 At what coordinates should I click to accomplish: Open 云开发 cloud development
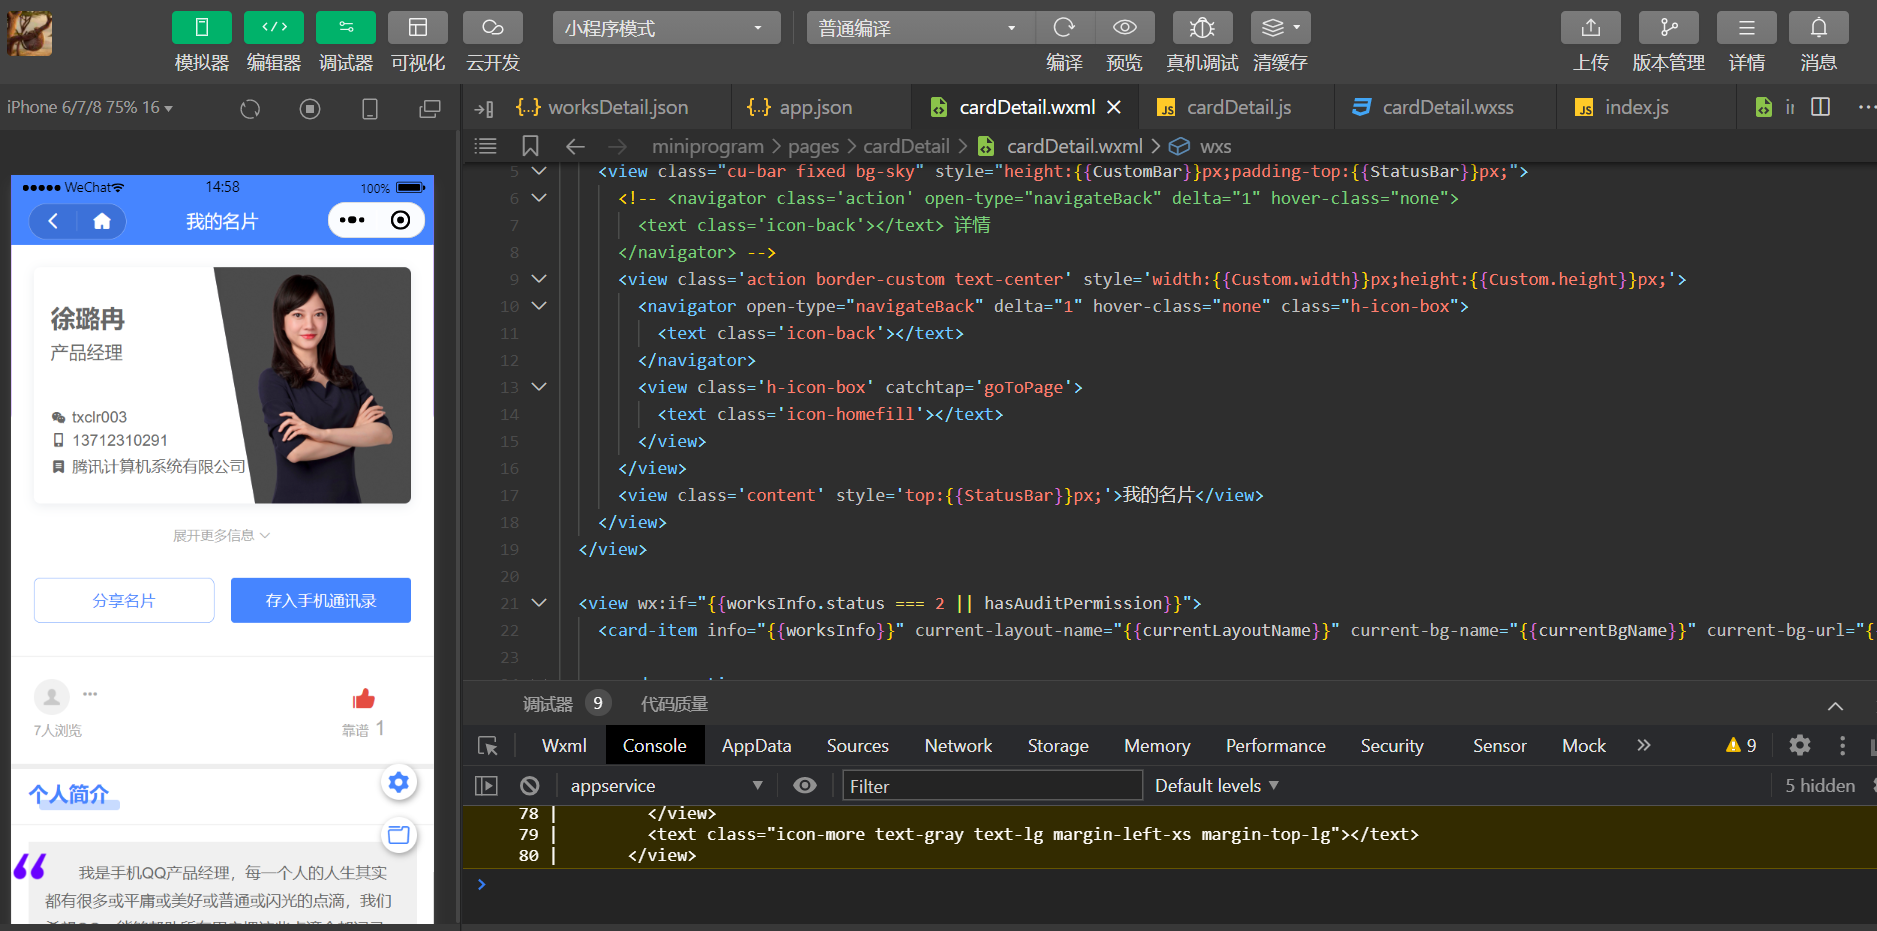pyautogui.click(x=493, y=28)
